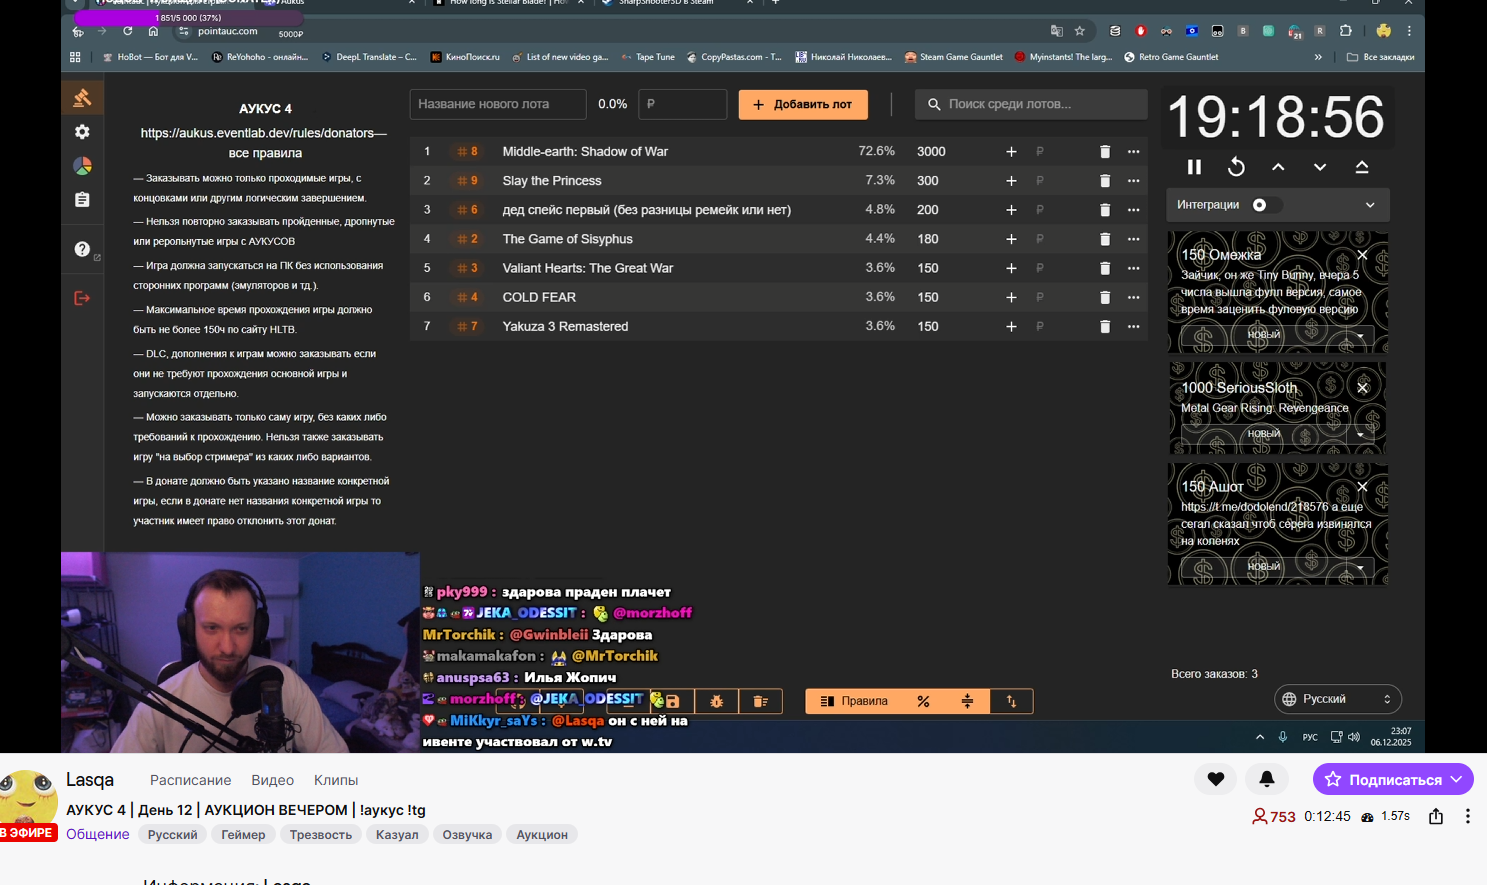Click the bug report icon
1487x885 pixels.
pos(716,701)
